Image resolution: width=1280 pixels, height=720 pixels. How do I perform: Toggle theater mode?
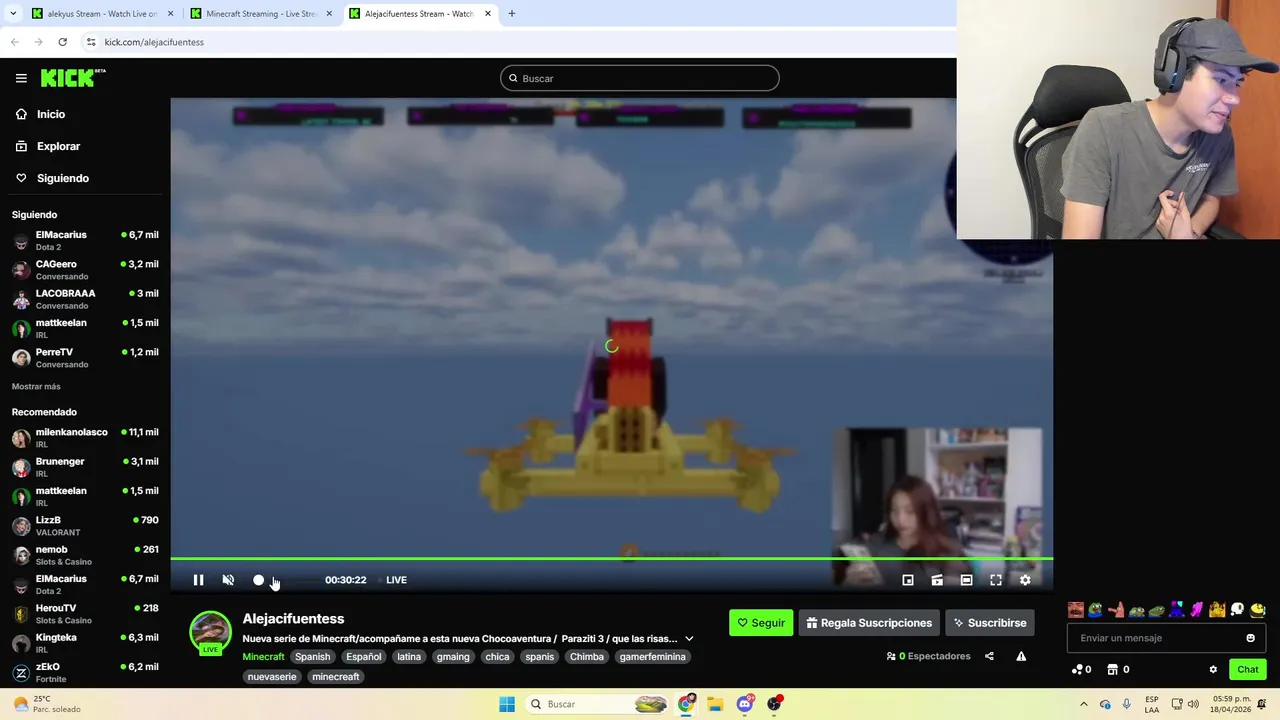pyautogui.click(x=966, y=580)
